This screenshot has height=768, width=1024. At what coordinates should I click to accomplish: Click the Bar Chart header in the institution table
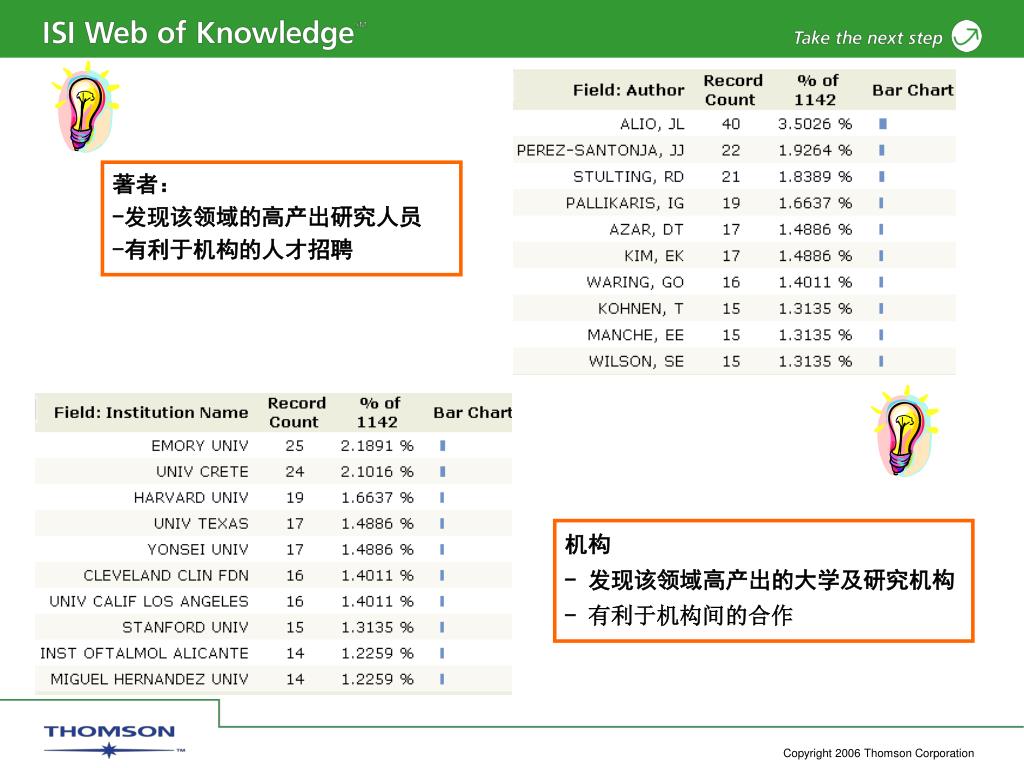click(473, 413)
